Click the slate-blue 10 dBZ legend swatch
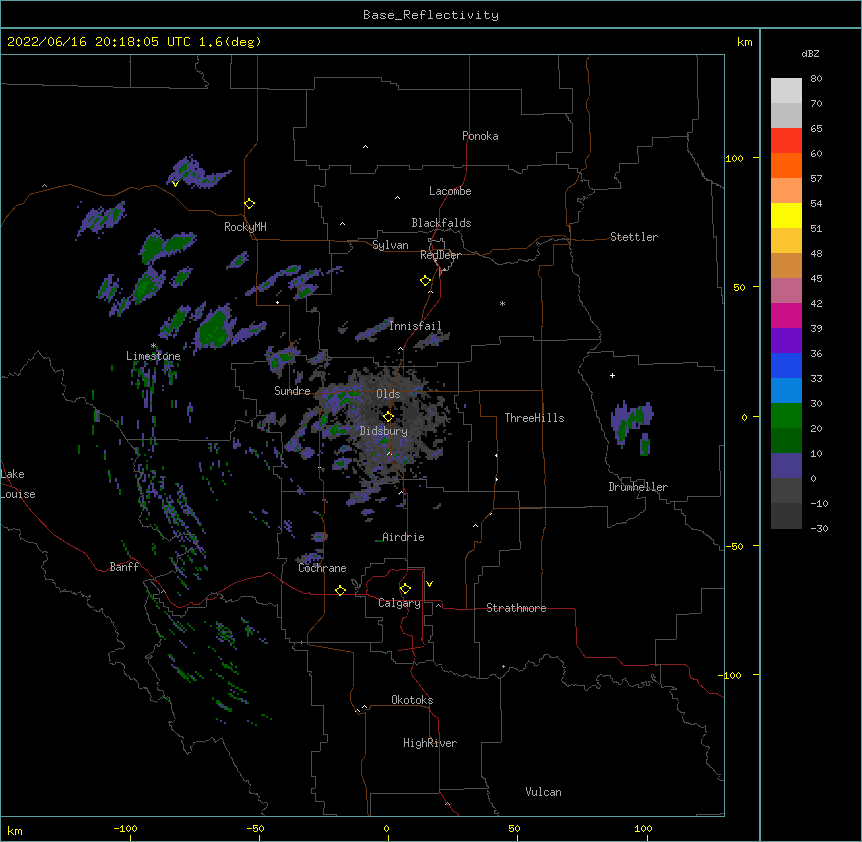The width and height of the screenshot is (862, 842). [786, 466]
